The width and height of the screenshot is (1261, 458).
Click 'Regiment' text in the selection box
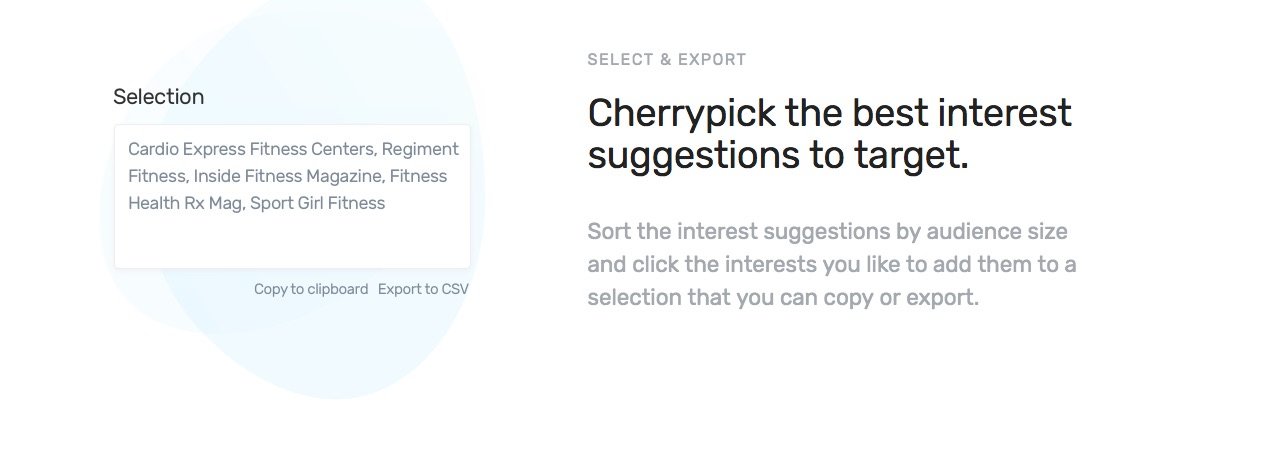pos(420,149)
